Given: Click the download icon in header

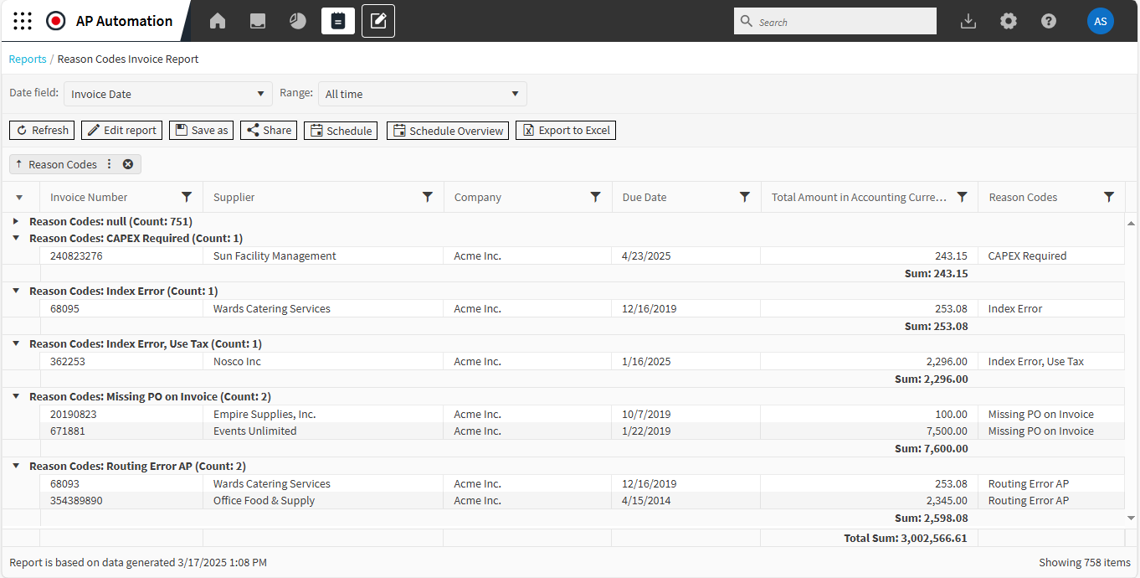Looking at the screenshot, I should (x=968, y=21).
